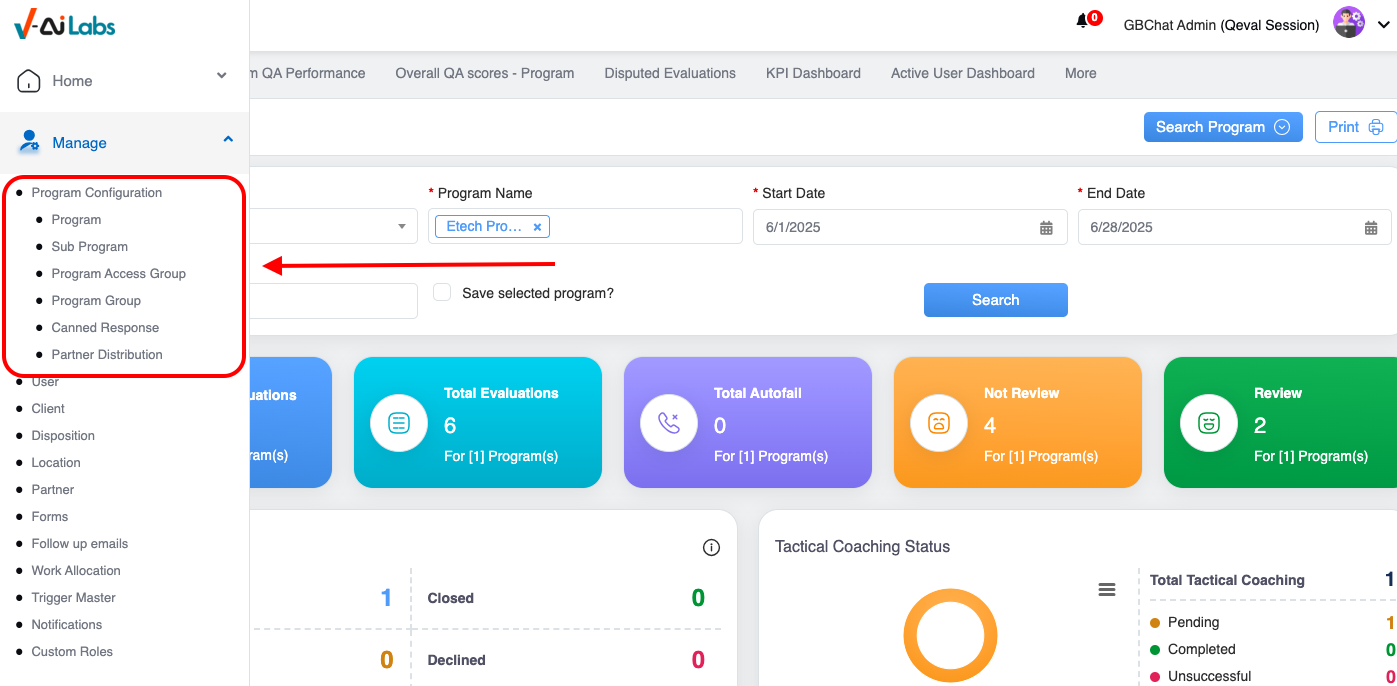
Task: Open the account dropdown arrow
Action: pyautogui.click(x=1384, y=25)
